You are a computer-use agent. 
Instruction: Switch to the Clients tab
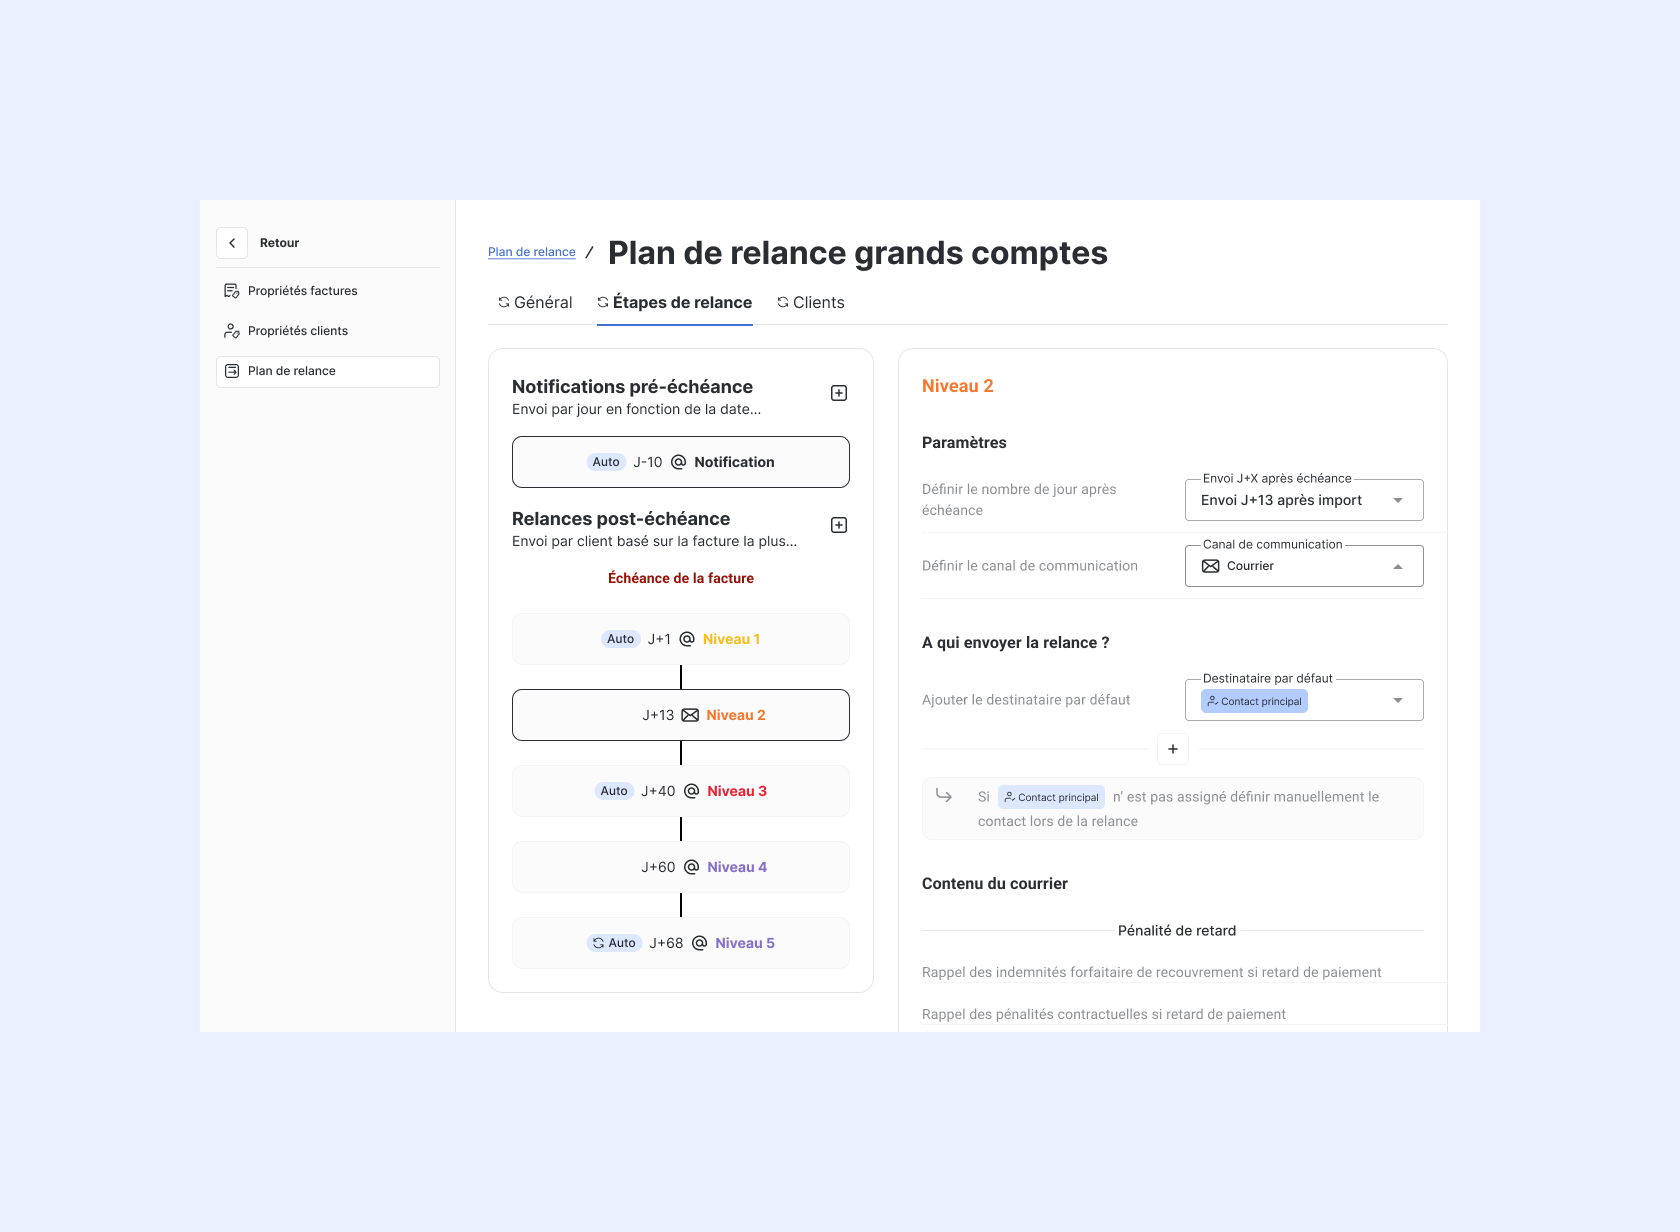811,302
